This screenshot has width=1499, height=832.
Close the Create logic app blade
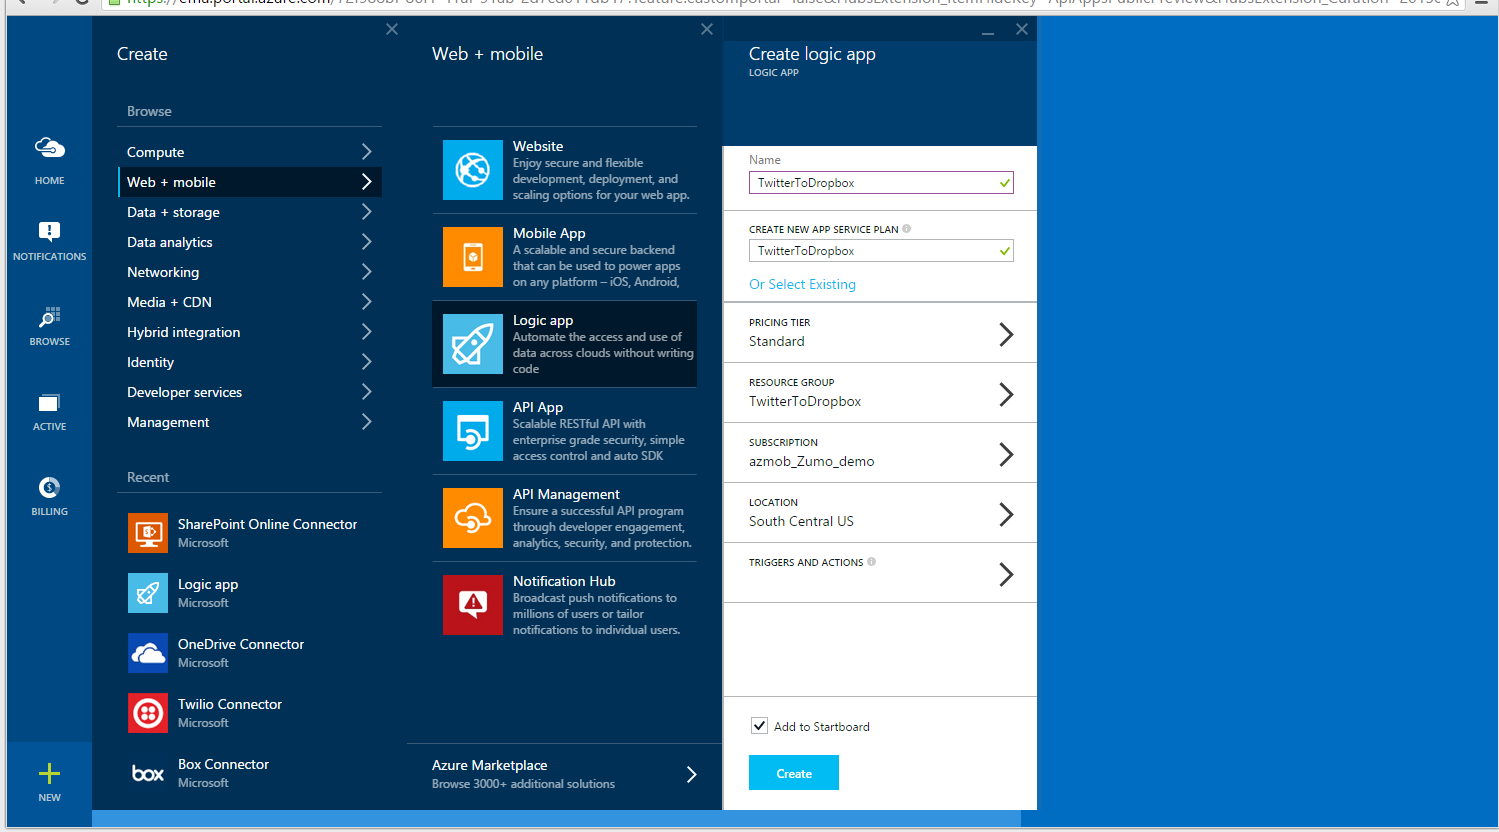[x=1022, y=29]
